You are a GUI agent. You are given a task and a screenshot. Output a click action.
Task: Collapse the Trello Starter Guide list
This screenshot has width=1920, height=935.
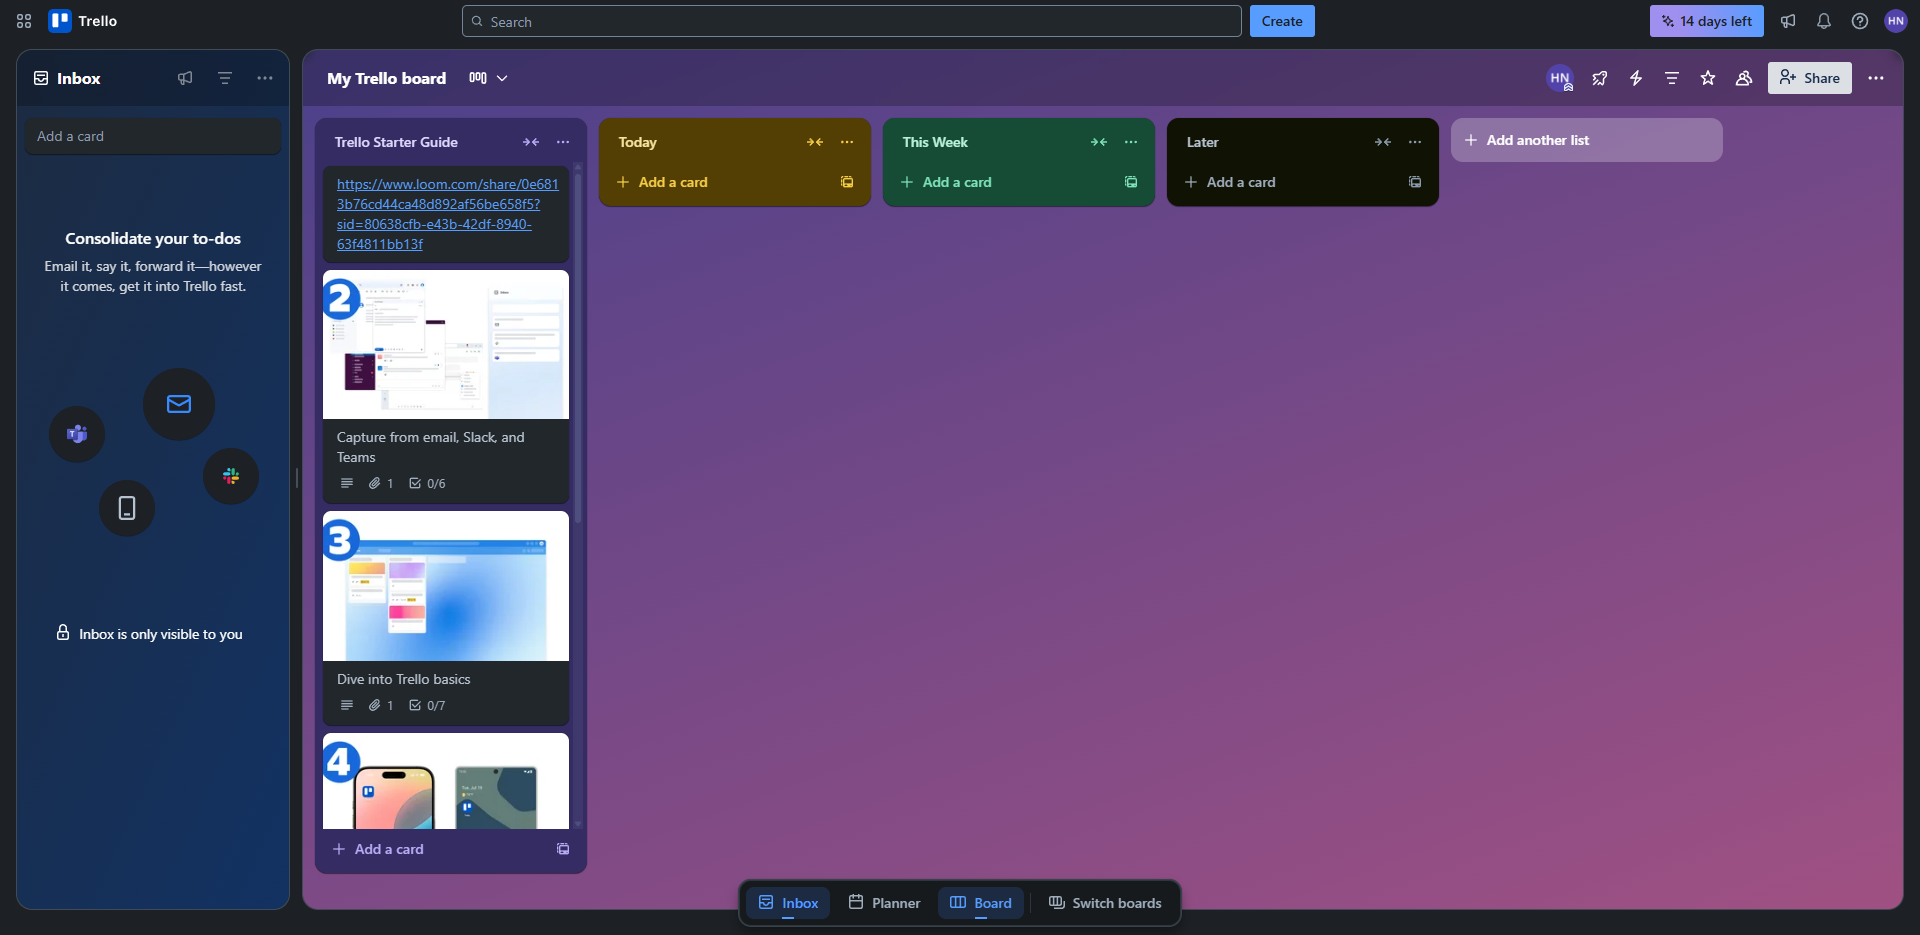click(x=531, y=142)
